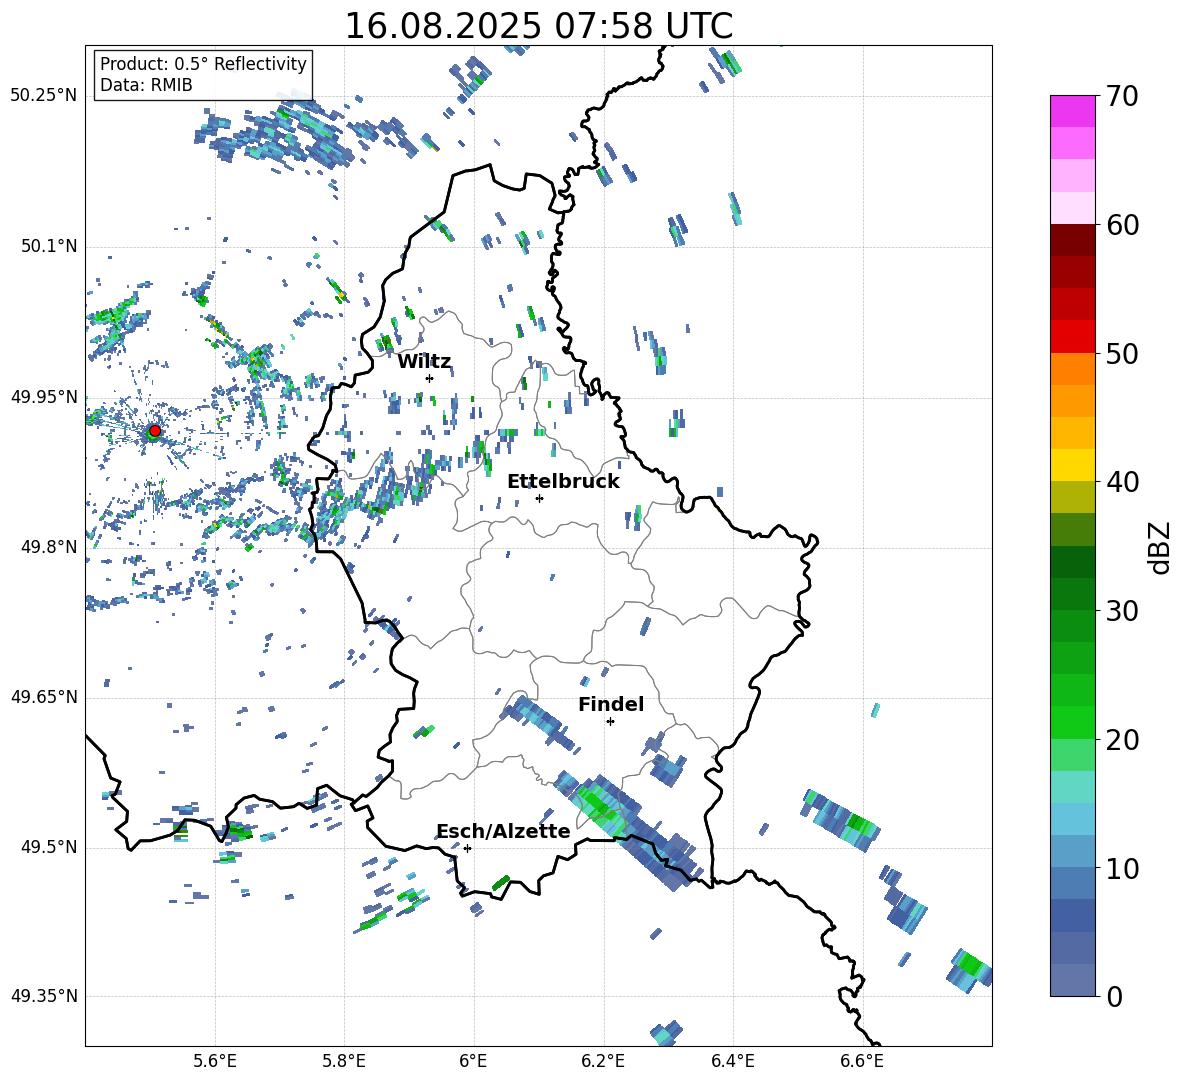The width and height of the screenshot is (1184, 1081).
Task: Click the Esch/Alzette cross marker
Action: click(467, 848)
